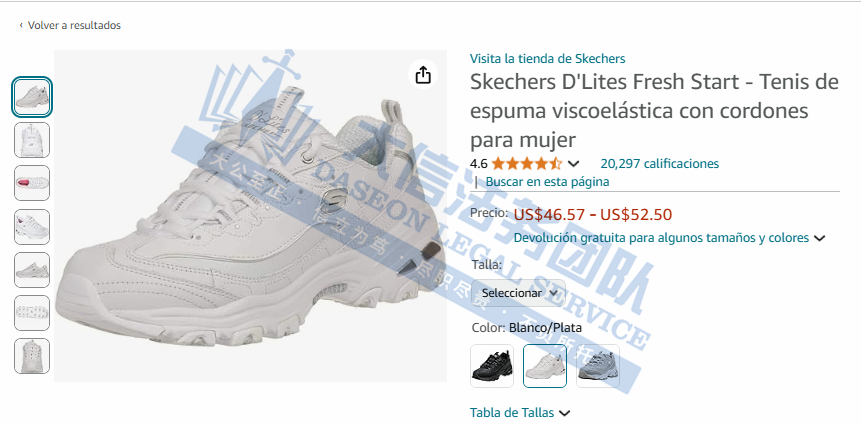
Task: Click the share icon on product image
Action: (423, 75)
